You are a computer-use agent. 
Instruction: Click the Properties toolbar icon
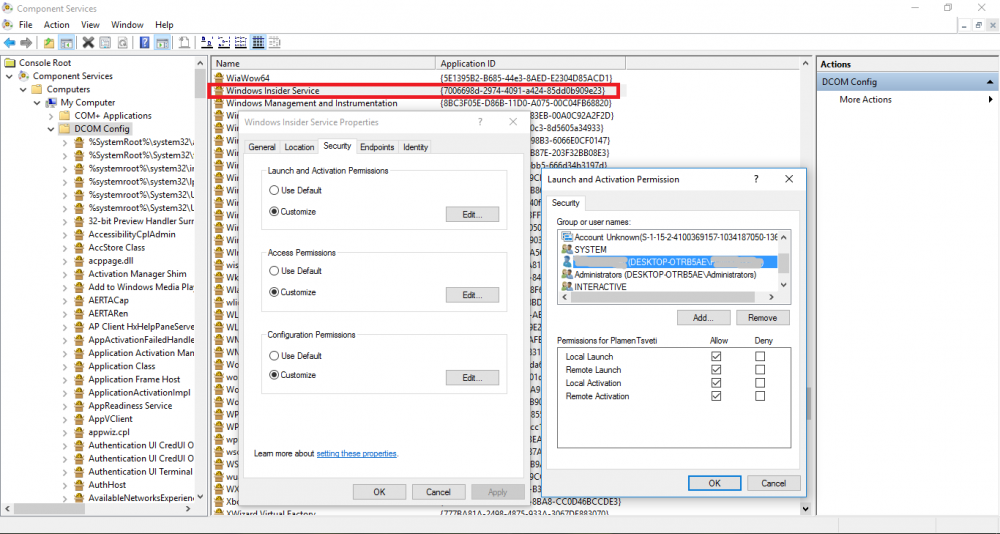105,43
